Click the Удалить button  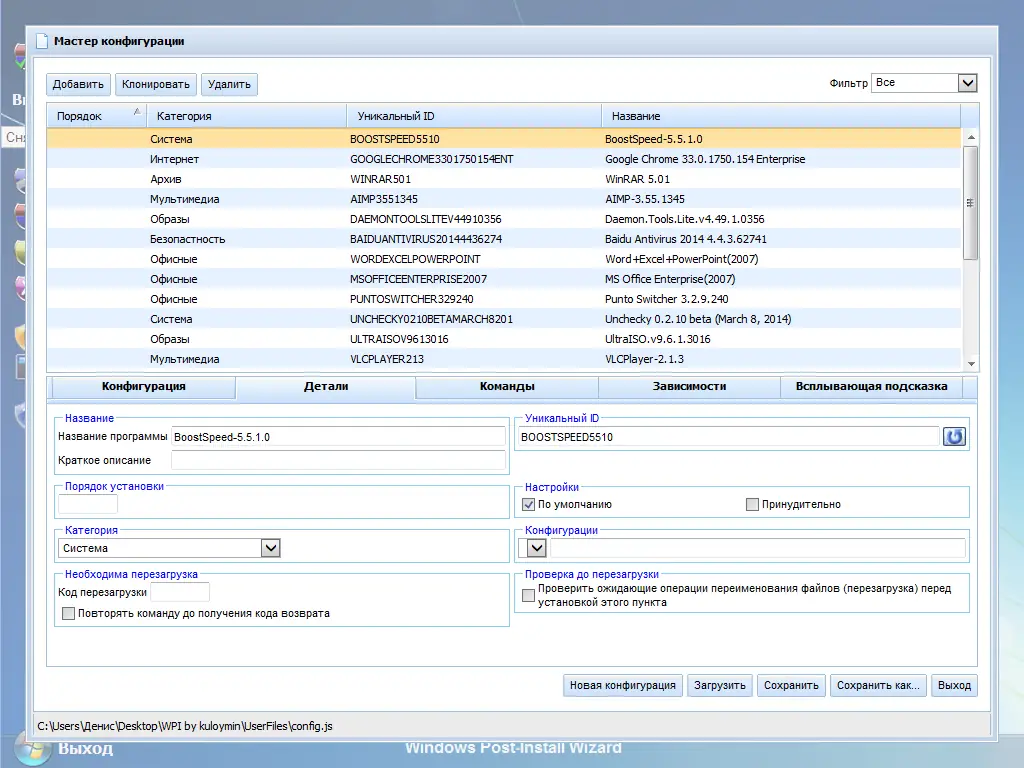[x=229, y=84]
